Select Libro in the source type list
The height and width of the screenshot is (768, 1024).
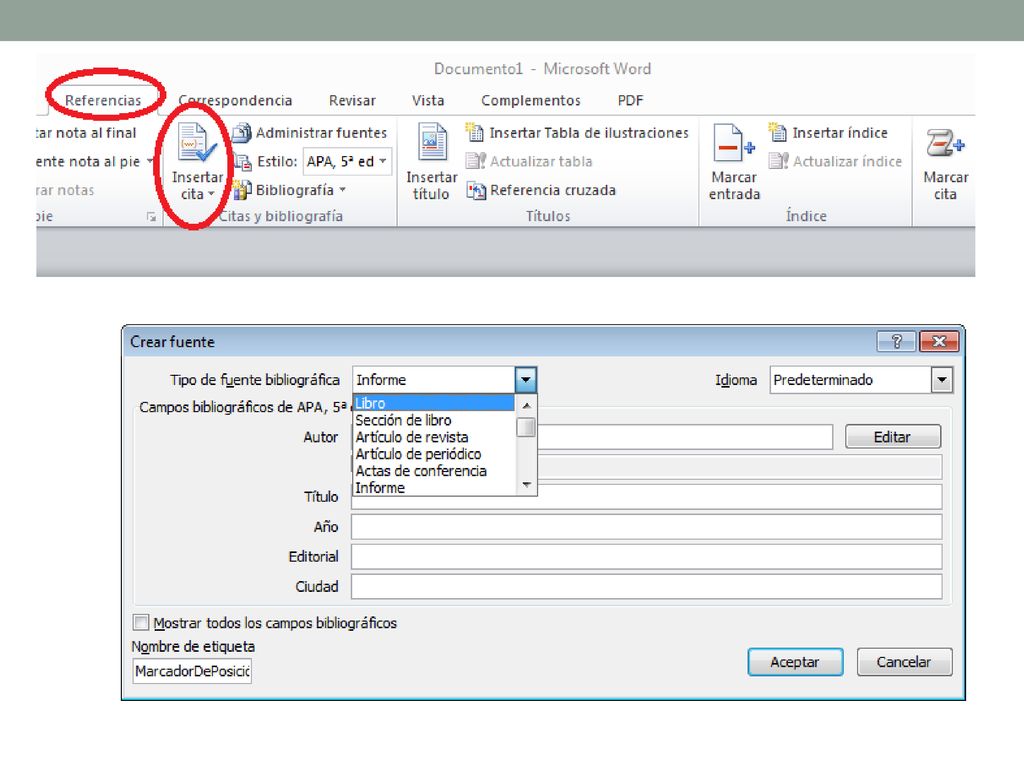(x=434, y=403)
